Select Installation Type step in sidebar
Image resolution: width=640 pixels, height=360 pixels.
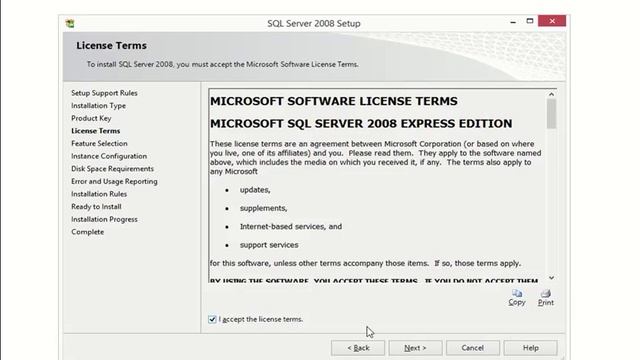click(x=98, y=106)
